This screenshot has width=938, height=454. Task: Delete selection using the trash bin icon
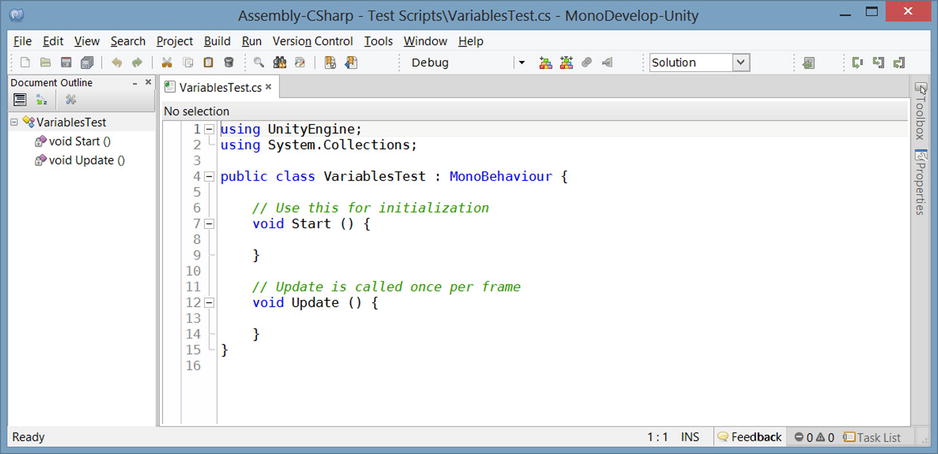[229, 62]
